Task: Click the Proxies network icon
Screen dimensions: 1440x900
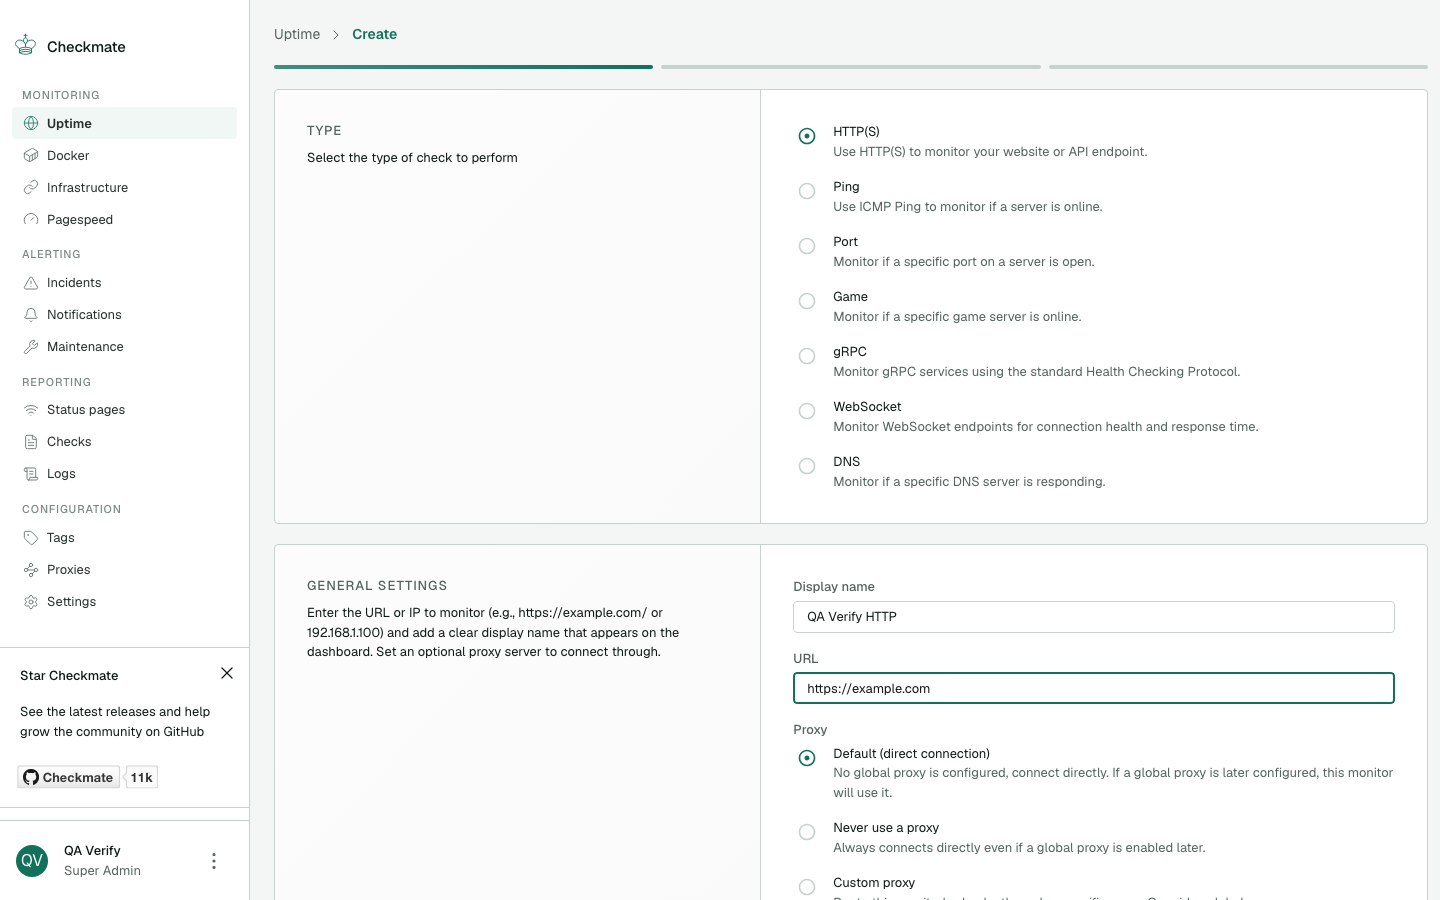Action: [x=31, y=569]
